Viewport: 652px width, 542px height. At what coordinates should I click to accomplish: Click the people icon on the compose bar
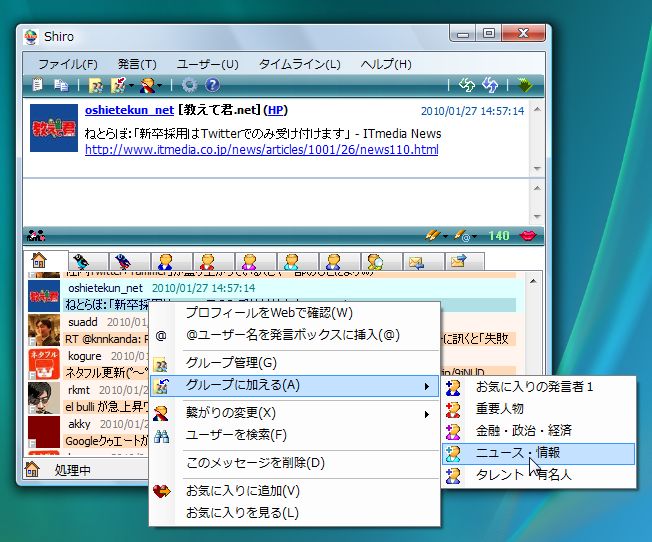[x=36, y=236]
